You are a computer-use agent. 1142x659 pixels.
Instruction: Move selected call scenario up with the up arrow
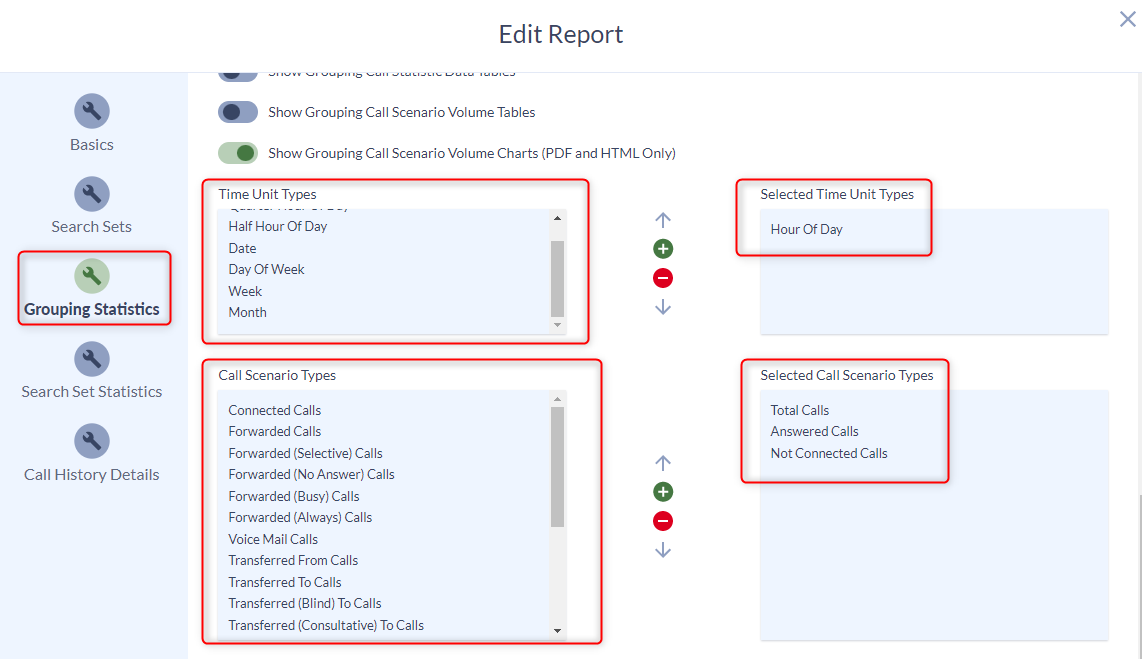coord(663,462)
